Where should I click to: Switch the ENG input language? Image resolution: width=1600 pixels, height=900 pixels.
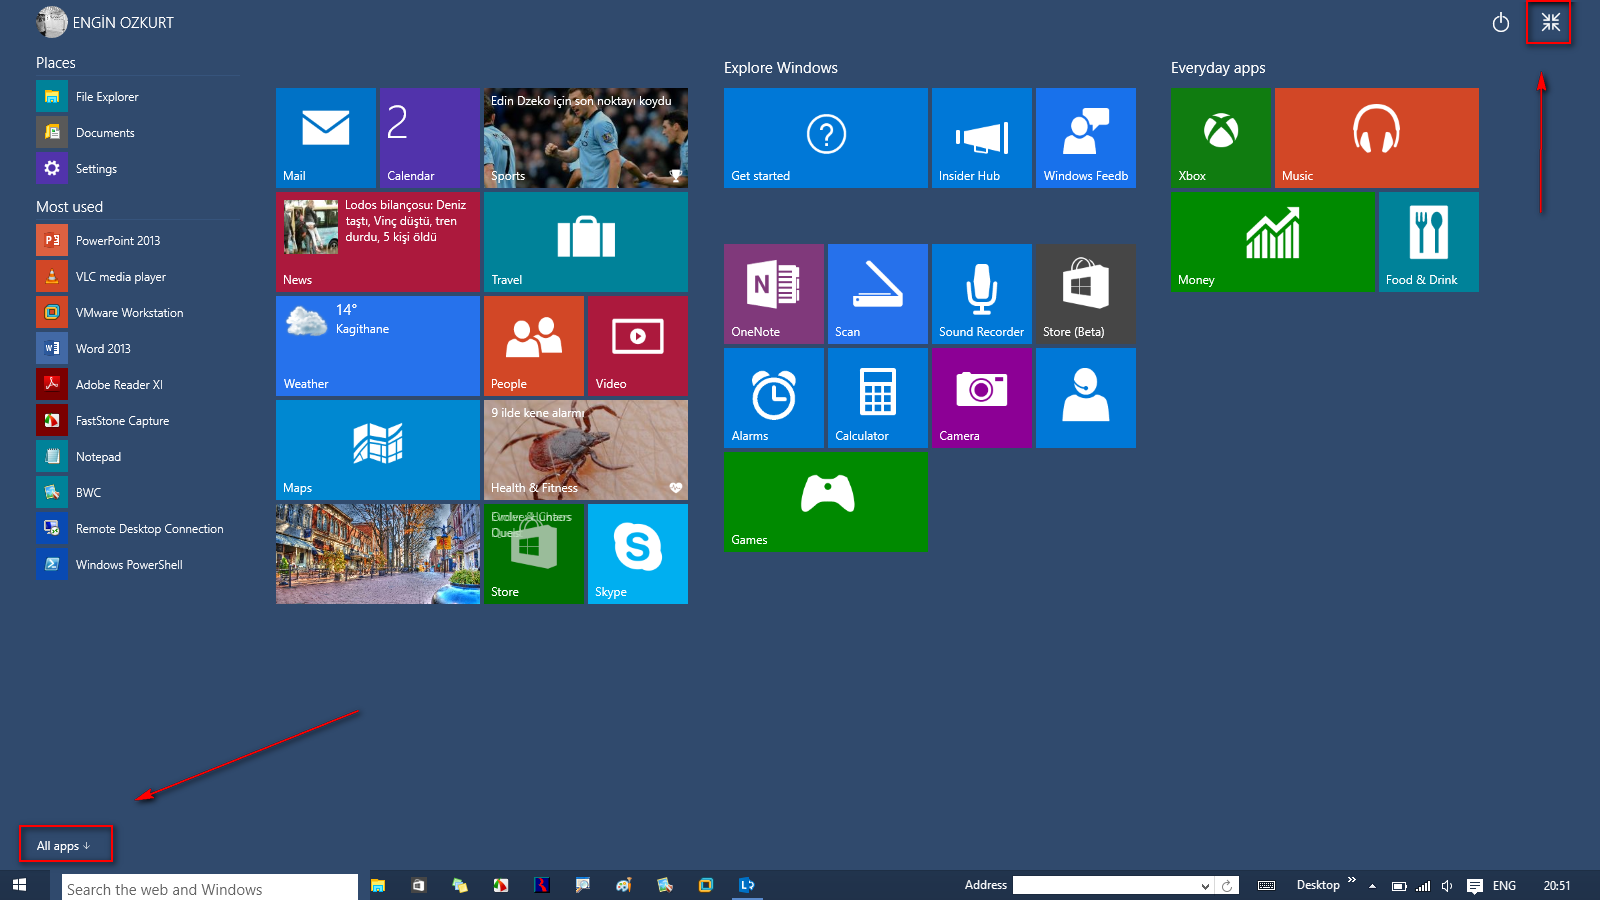click(1504, 886)
